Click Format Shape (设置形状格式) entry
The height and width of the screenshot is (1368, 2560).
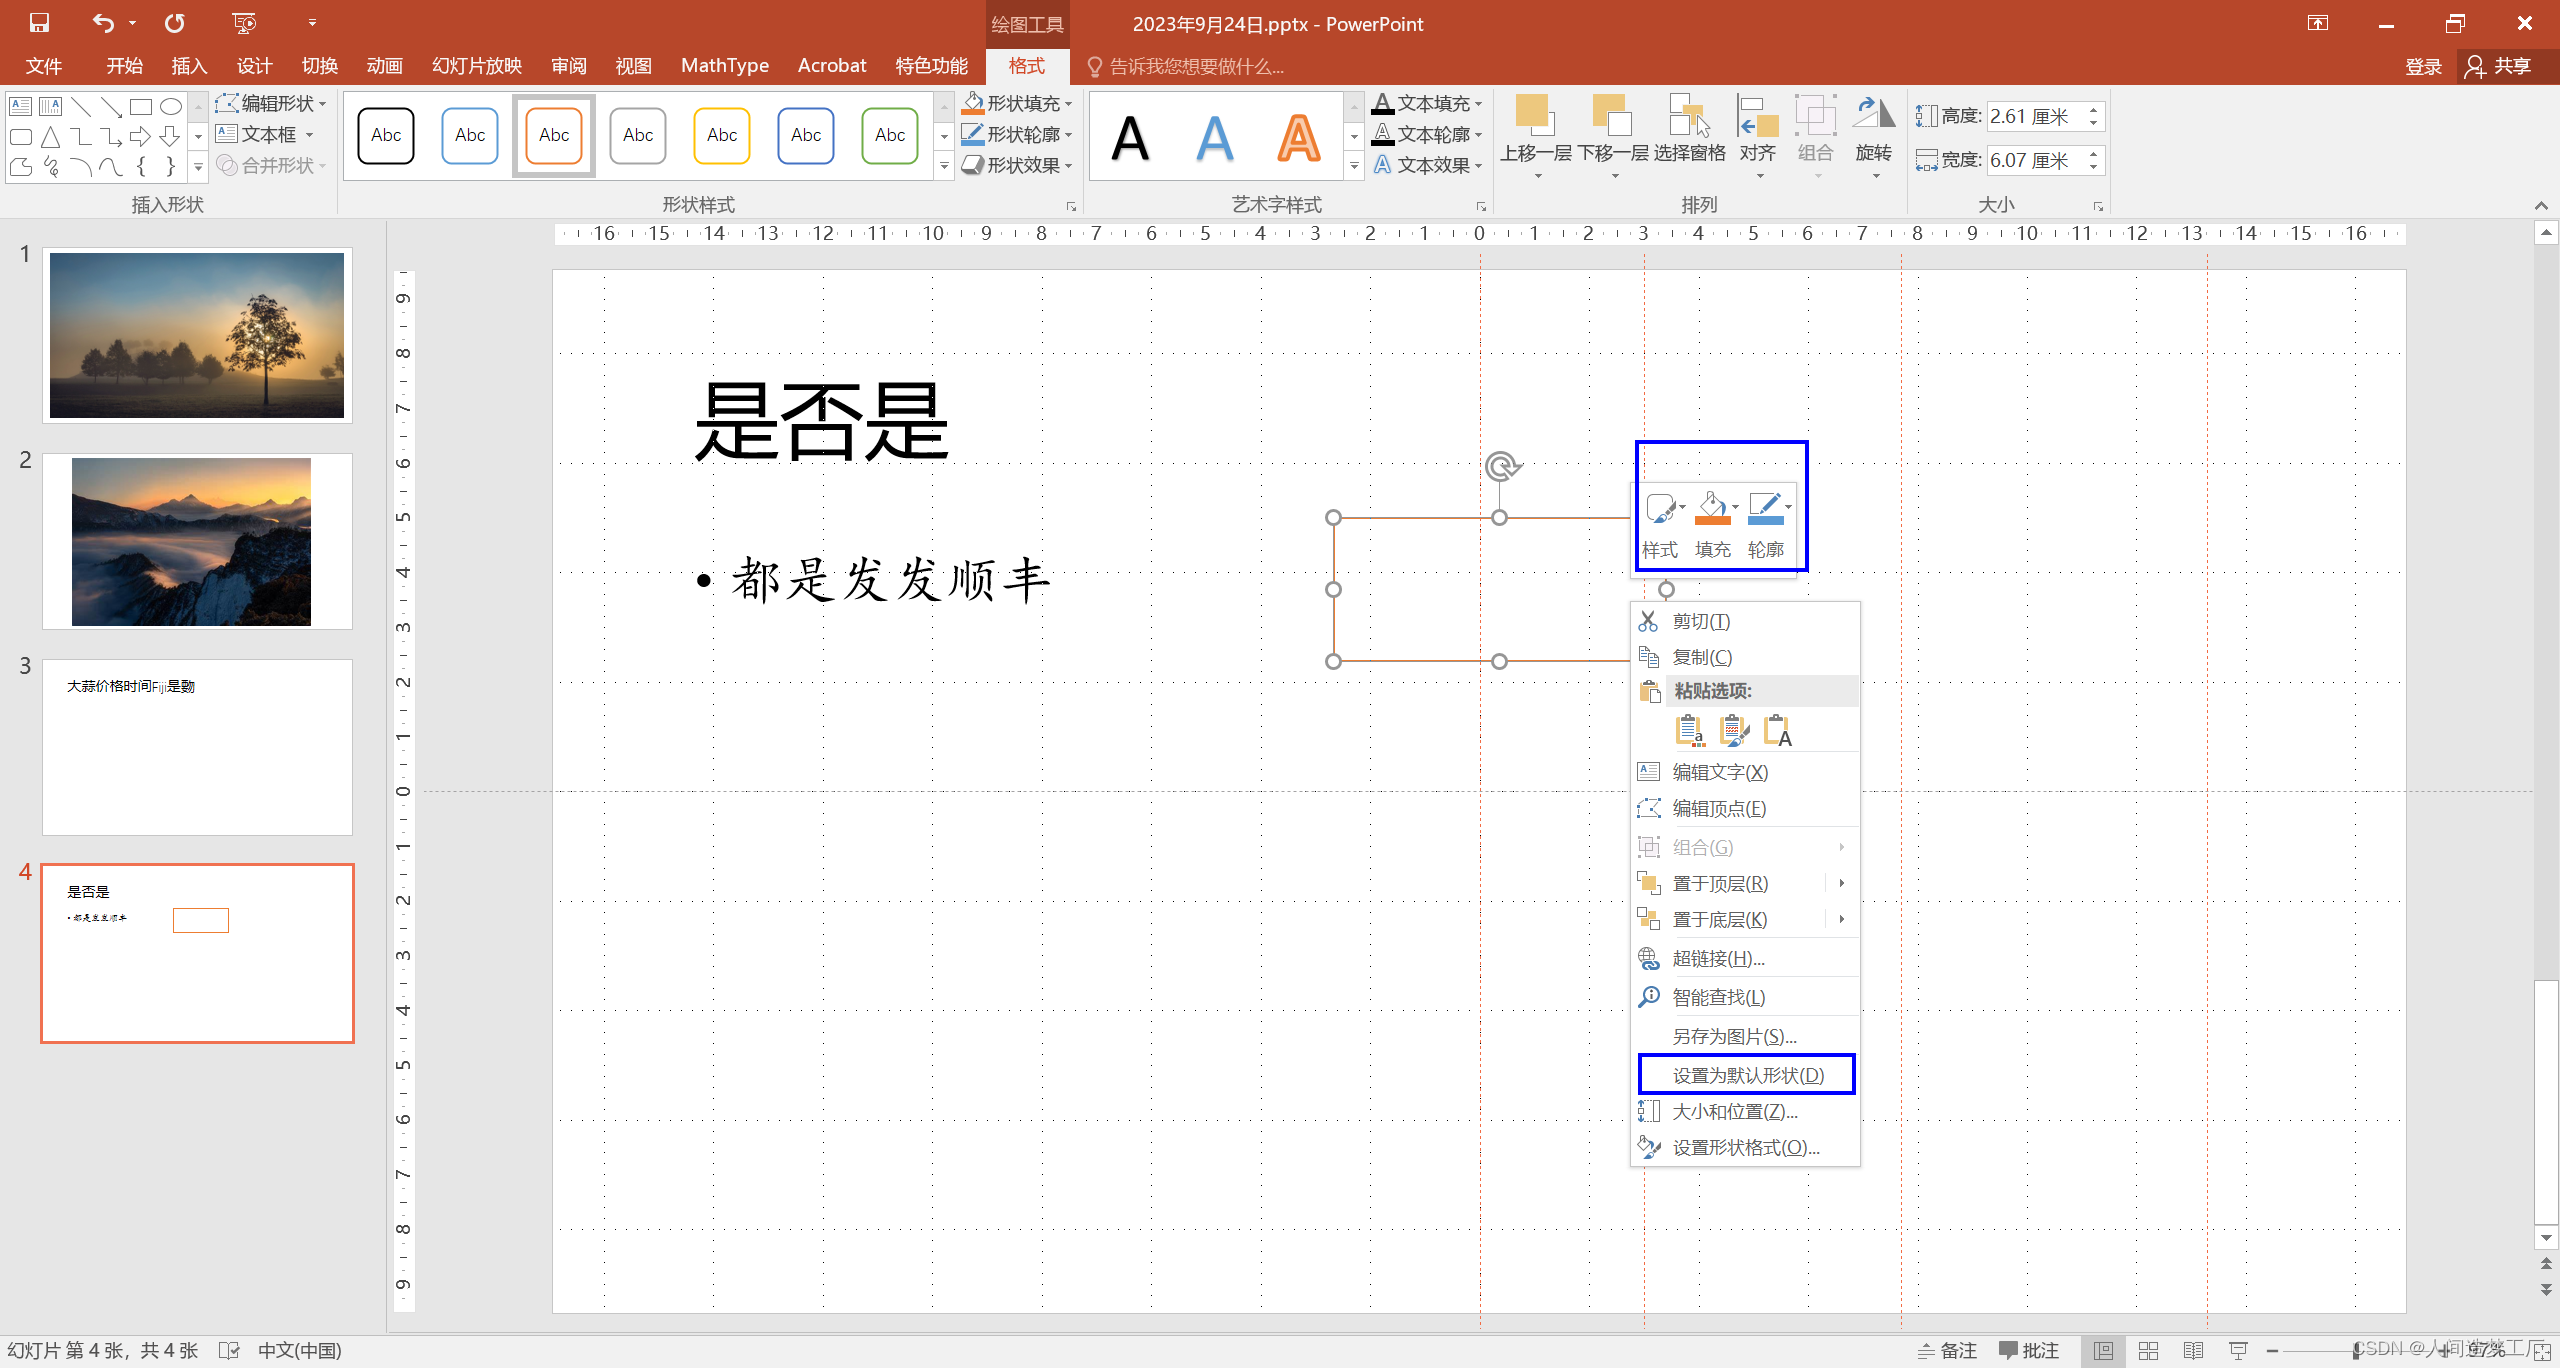[1745, 1147]
